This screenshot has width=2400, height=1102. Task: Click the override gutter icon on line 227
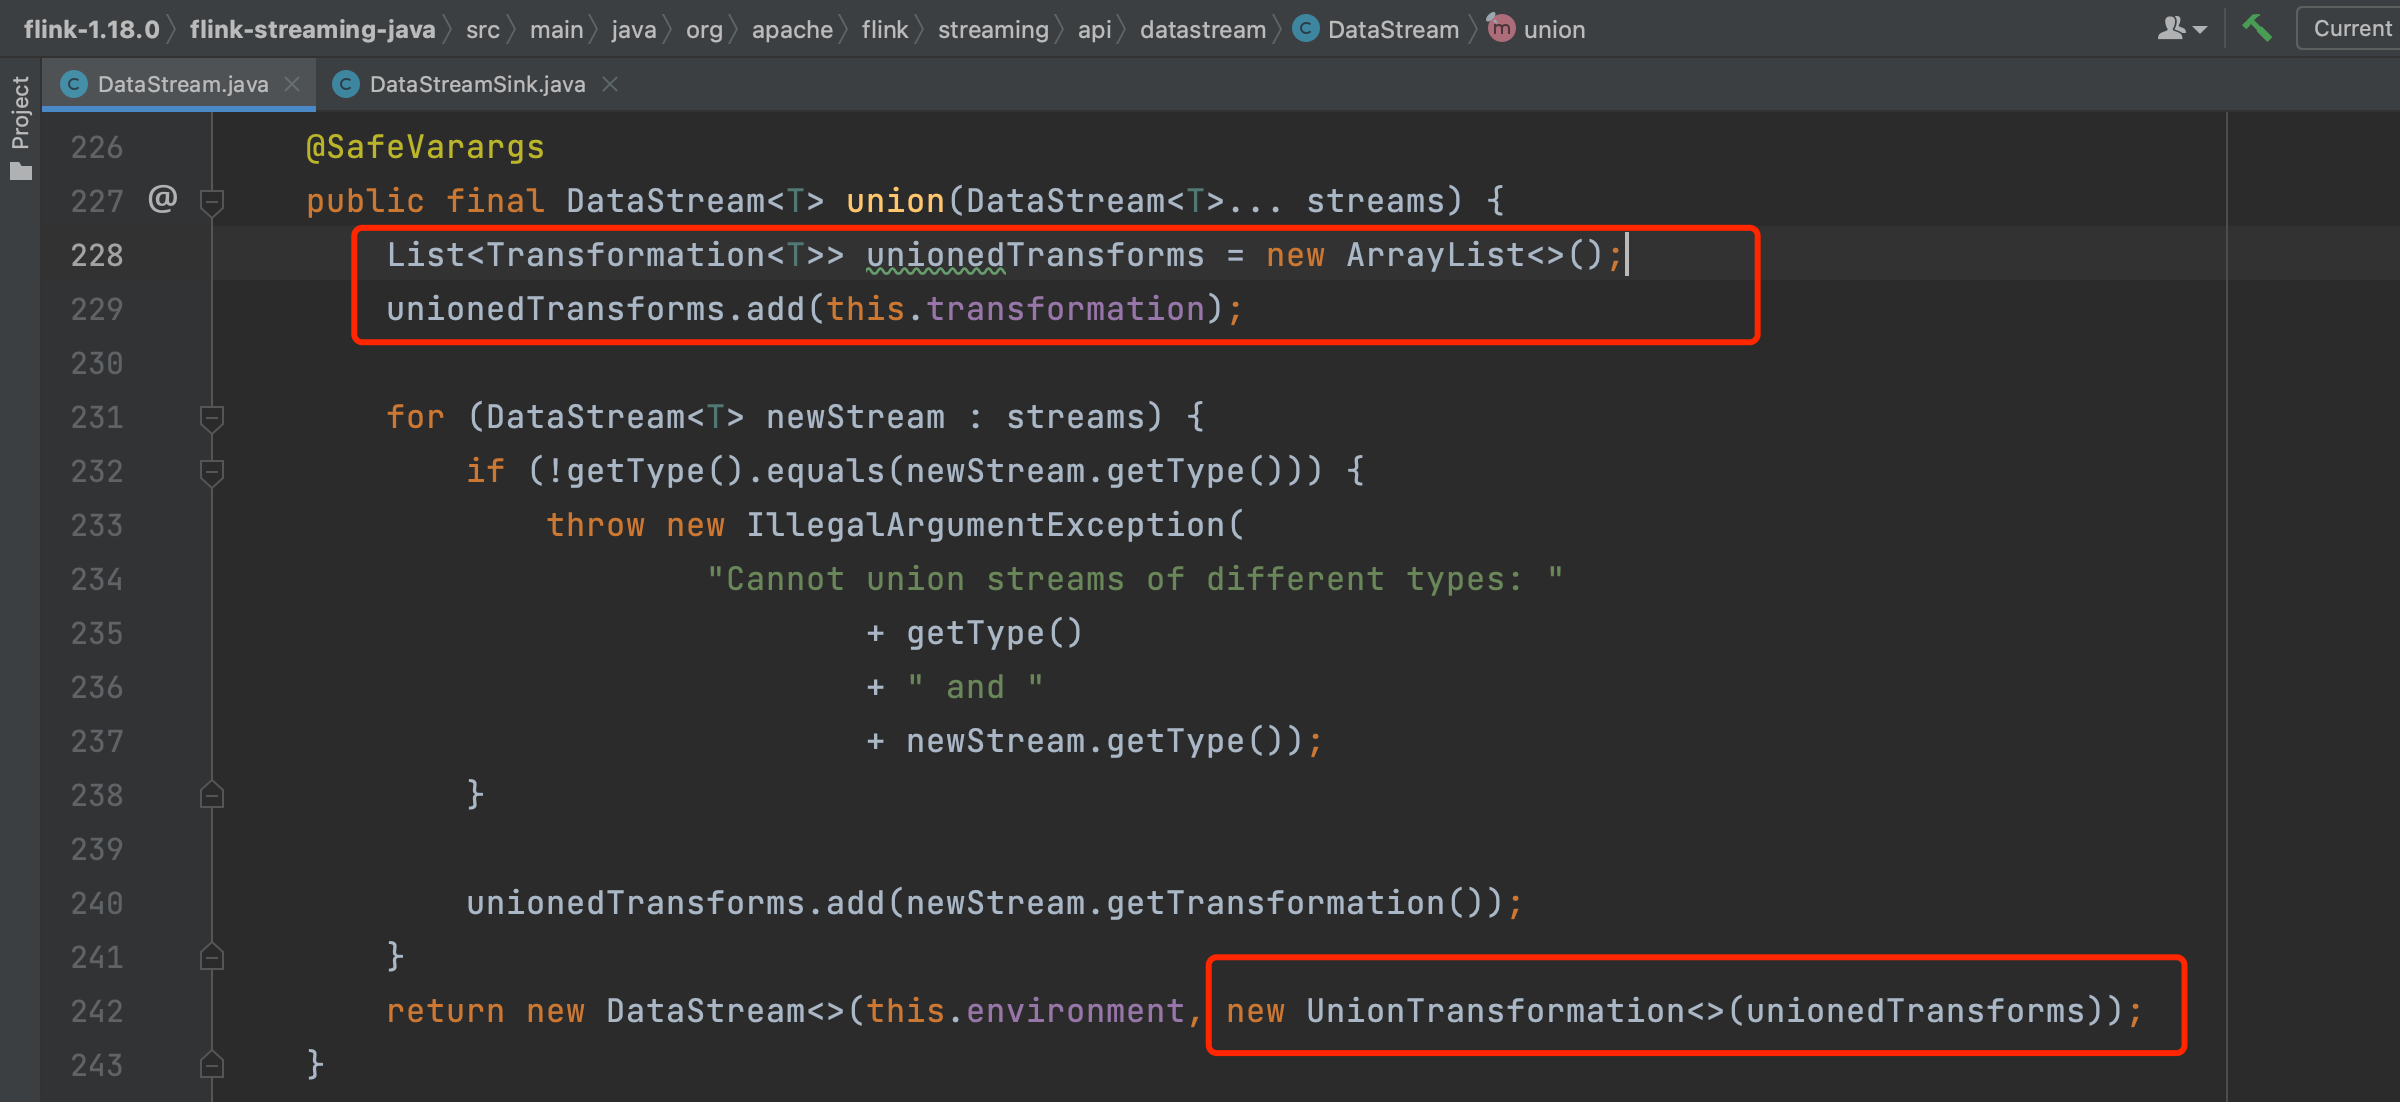[163, 199]
